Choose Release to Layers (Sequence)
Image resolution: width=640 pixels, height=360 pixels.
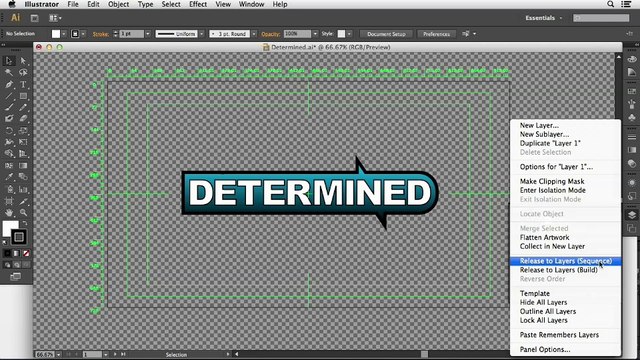click(566, 261)
